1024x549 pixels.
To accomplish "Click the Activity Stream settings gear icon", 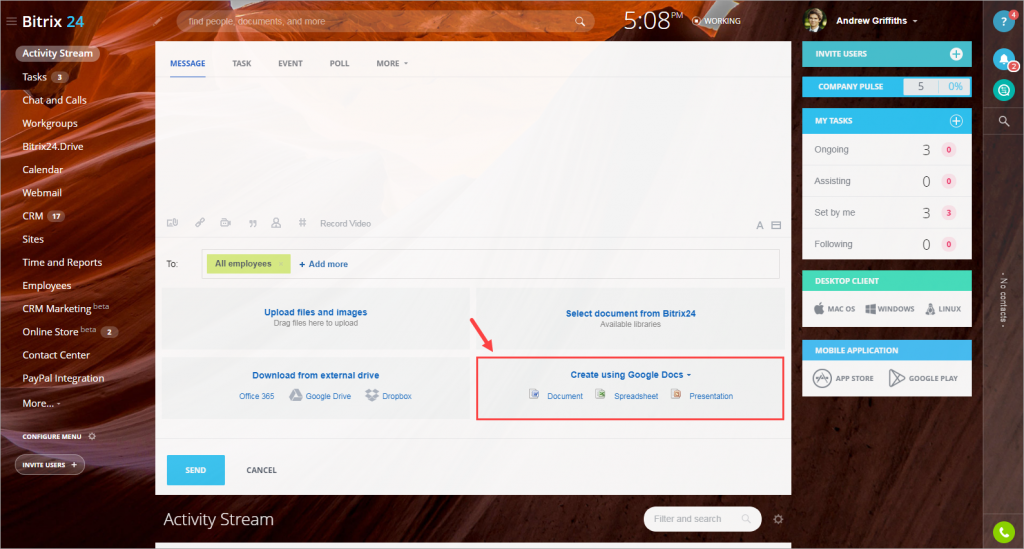I will click(x=778, y=520).
